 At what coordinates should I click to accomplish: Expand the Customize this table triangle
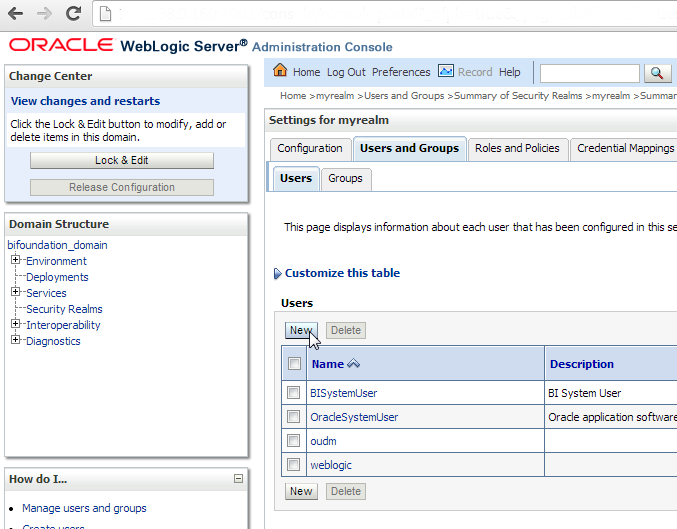tap(278, 273)
